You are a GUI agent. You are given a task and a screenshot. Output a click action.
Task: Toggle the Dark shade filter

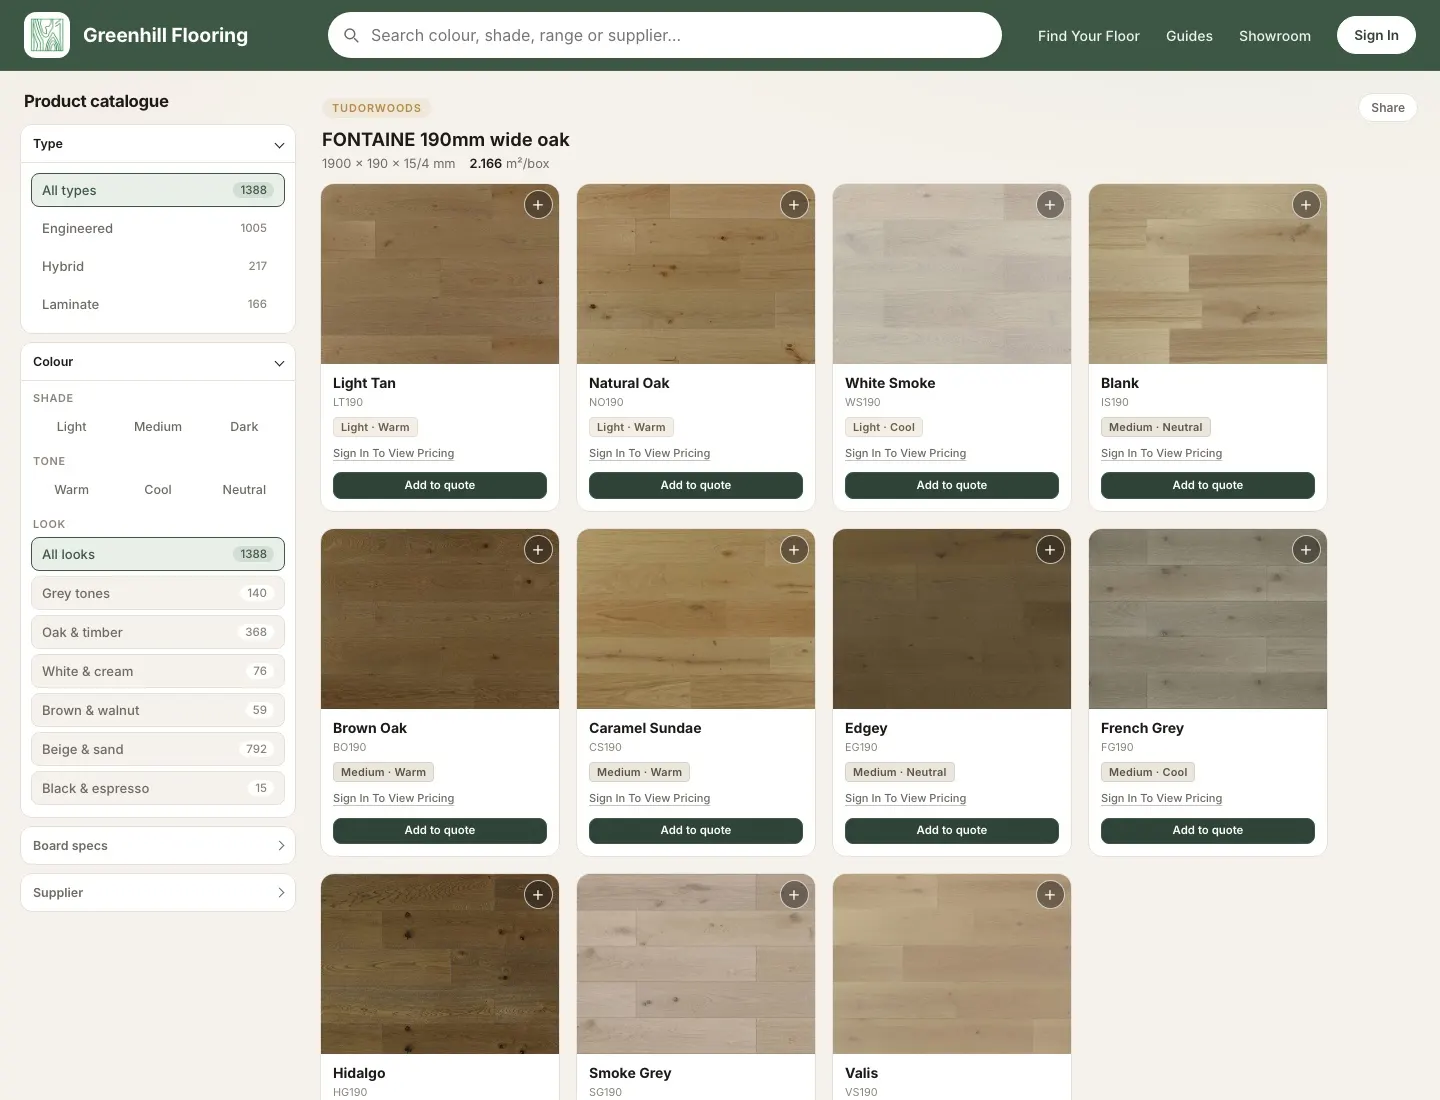pos(244,427)
